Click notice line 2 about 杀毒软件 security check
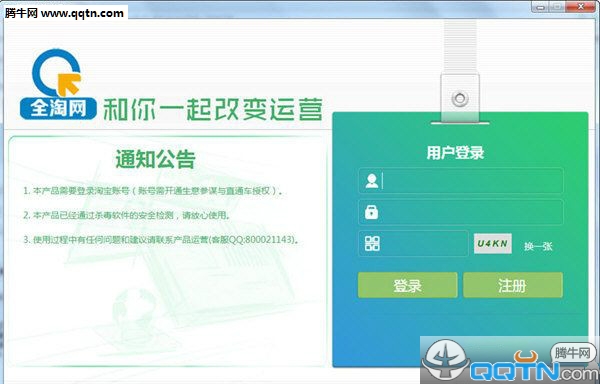The height and width of the screenshot is (384, 600). coord(127,215)
